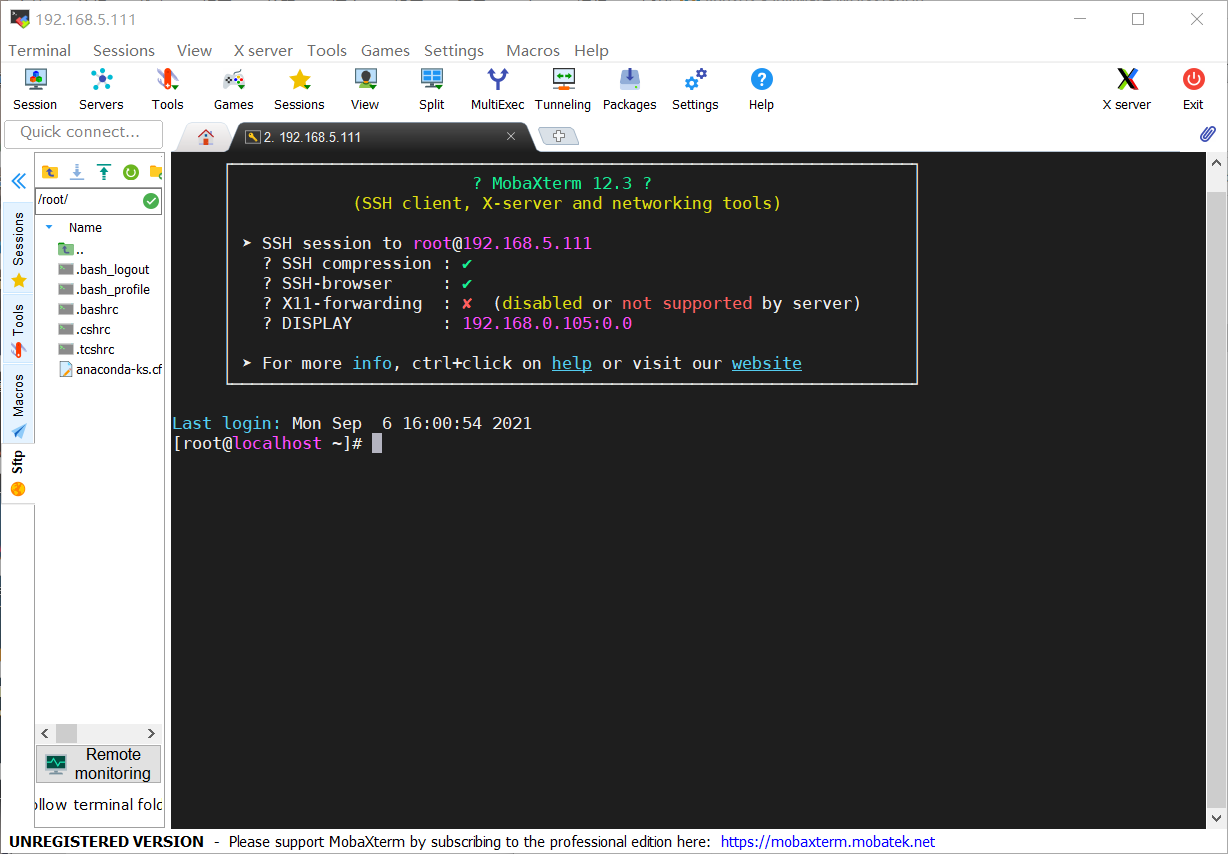The width and height of the screenshot is (1228, 854).
Task: Download selected file from SFTP panel
Action: point(77,172)
